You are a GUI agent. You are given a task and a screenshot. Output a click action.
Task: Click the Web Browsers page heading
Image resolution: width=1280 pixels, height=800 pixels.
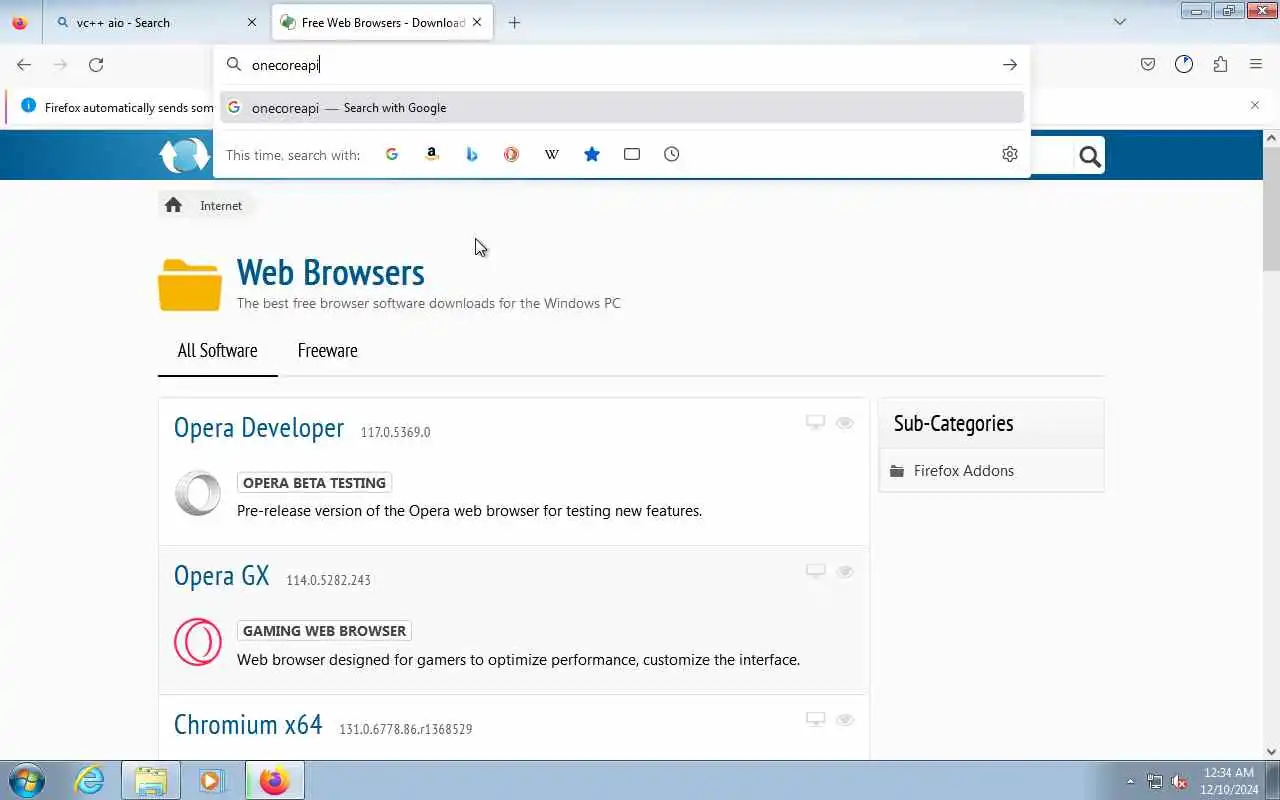(x=330, y=272)
